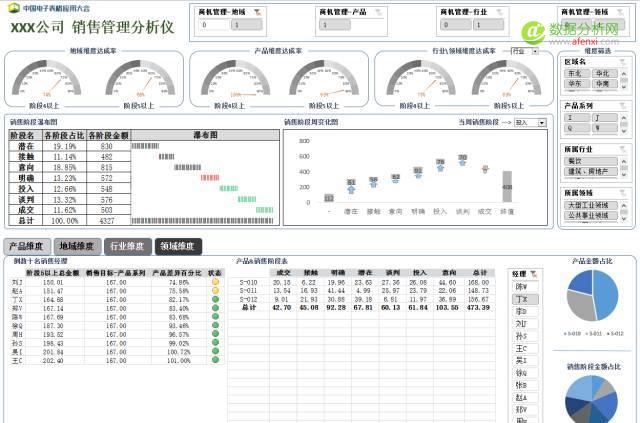Screen dimensions: 640x423
Task: Toggle value 0 in 商机管理-行业 slicer
Action: pyautogui.click(x=456, y=25)
